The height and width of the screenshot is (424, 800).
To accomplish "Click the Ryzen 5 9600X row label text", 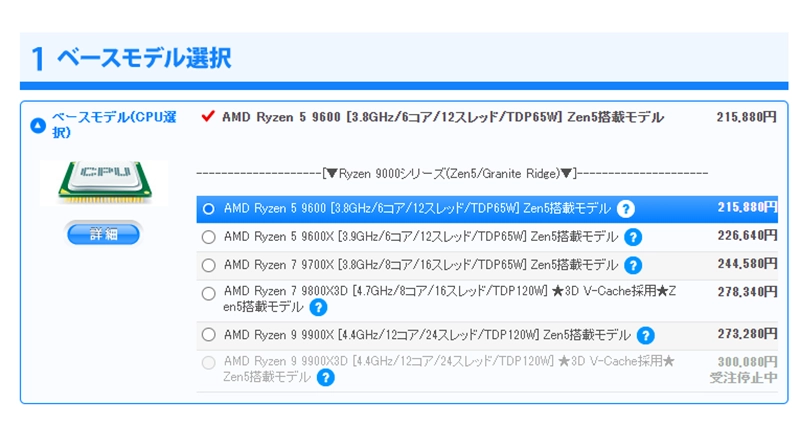I will coord(421,237).
